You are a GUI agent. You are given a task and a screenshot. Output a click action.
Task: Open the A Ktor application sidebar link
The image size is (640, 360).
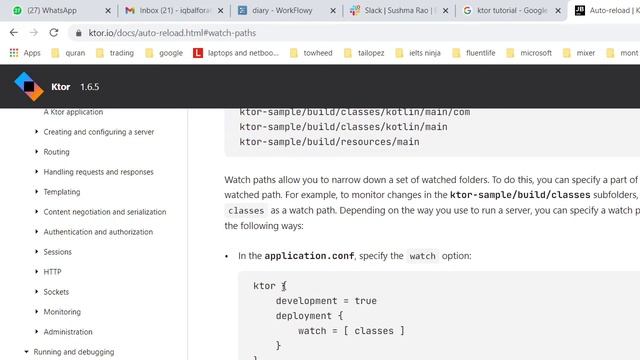[x=73, y=112]
